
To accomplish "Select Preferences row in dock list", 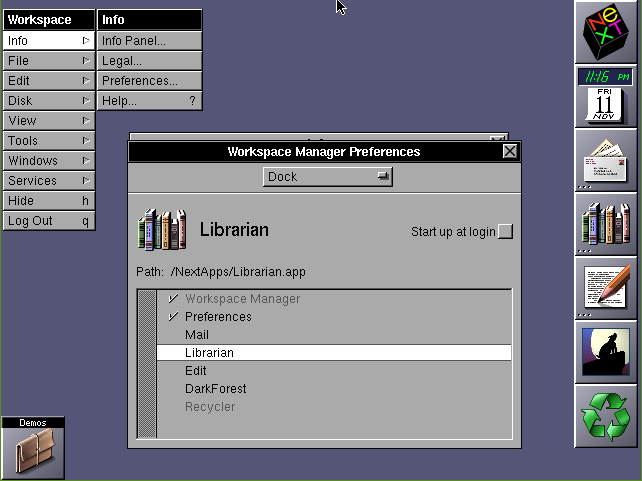I will 334,317.
